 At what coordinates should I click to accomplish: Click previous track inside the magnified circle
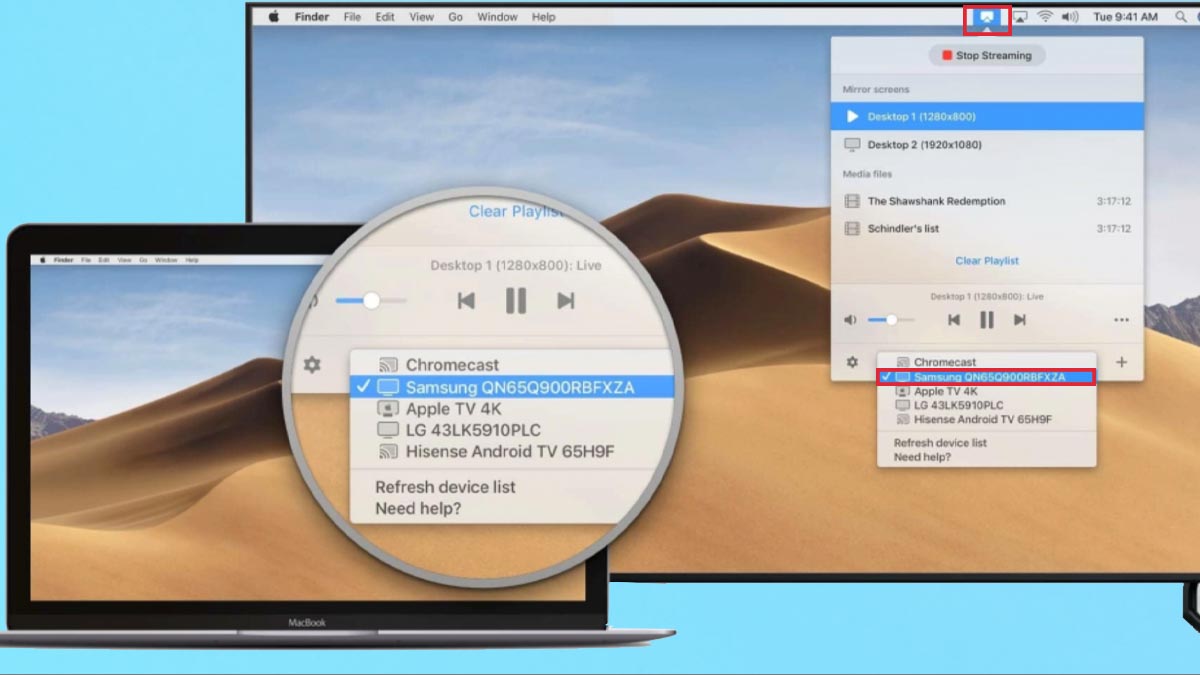click(466, 300)
